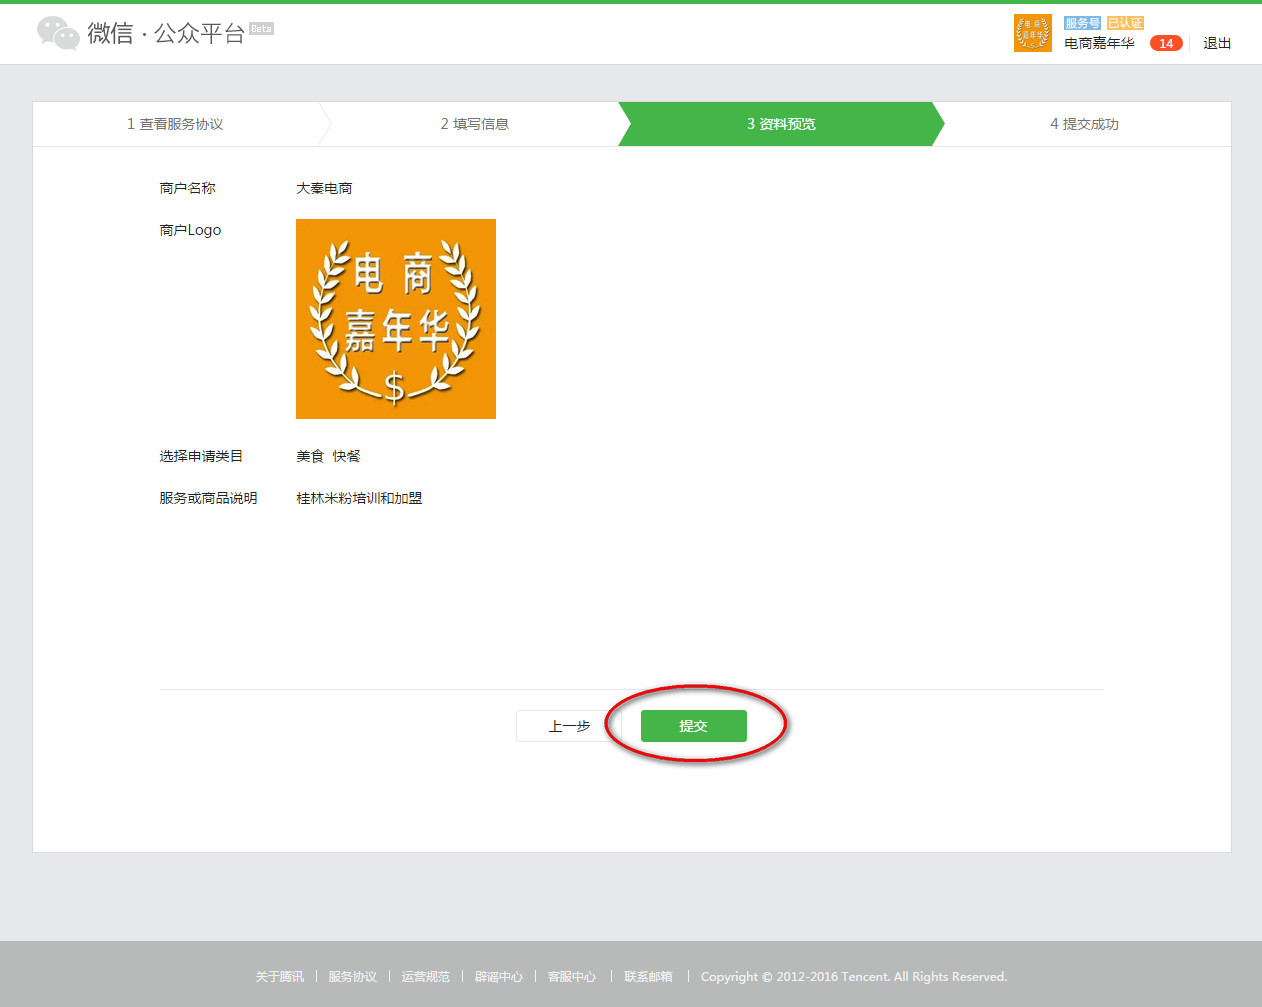Screen dimensions: 1262x1007
Task: Open the 微信·公众平台 home title
Action: coord(166,33)
